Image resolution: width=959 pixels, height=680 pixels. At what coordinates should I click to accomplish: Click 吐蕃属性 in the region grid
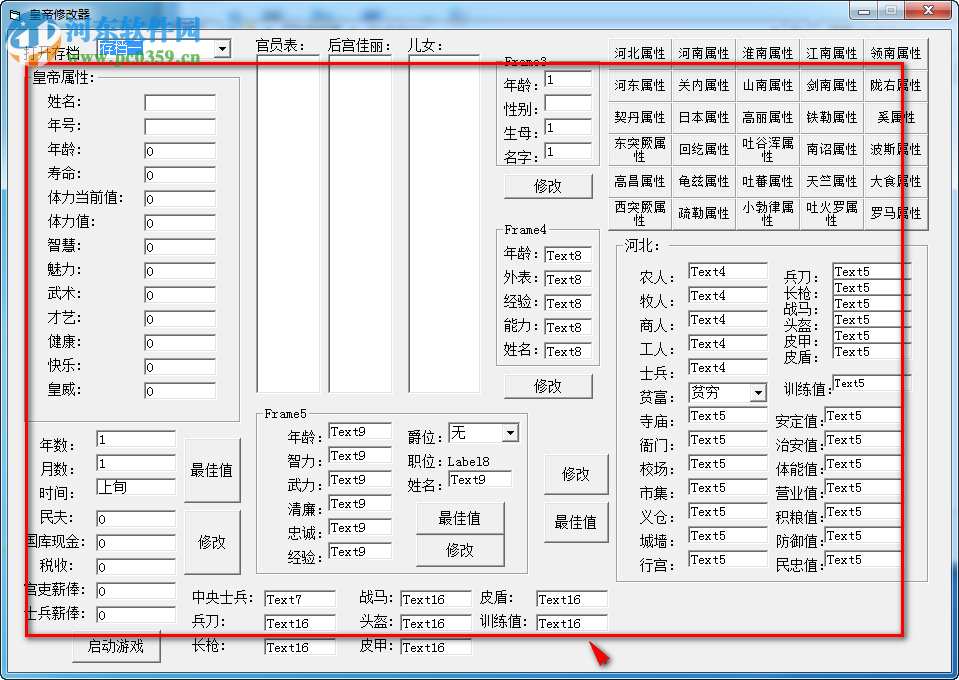coord(767,180)
